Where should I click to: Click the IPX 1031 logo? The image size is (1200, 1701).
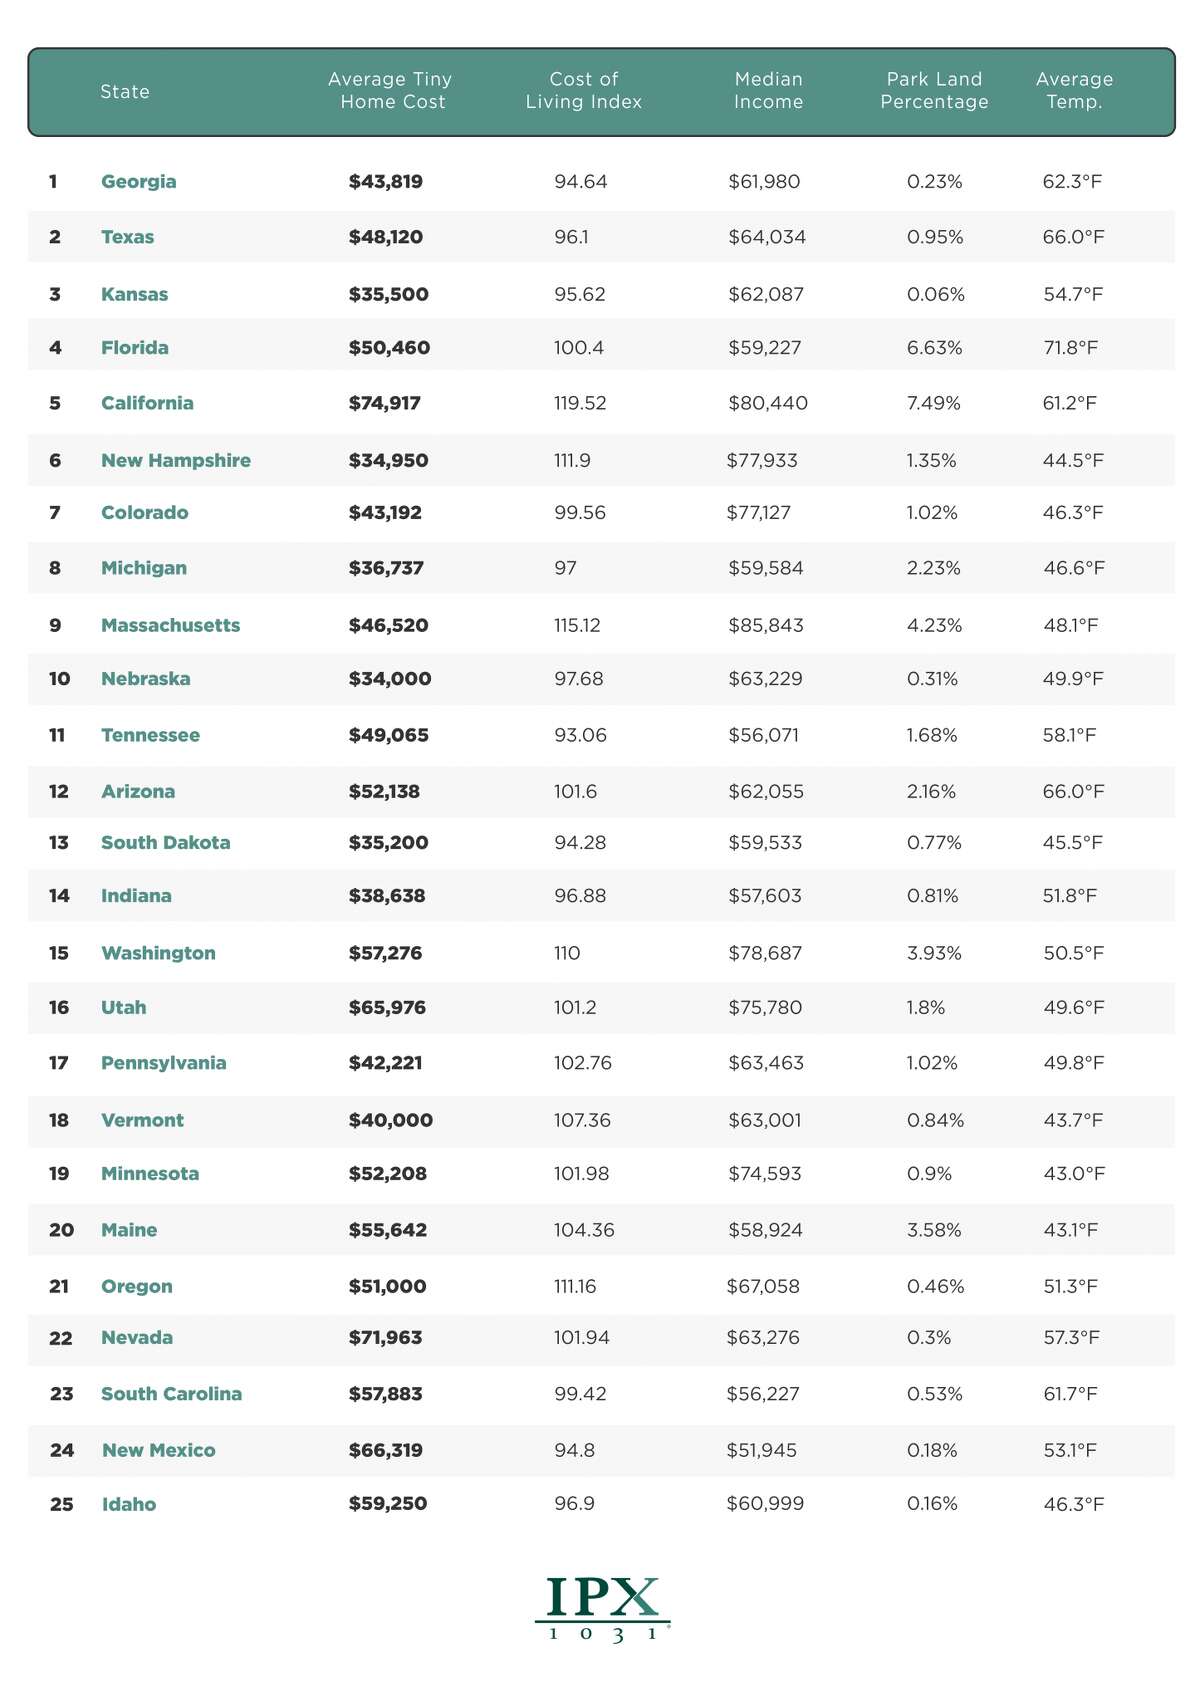click(x=601, y=1610)
